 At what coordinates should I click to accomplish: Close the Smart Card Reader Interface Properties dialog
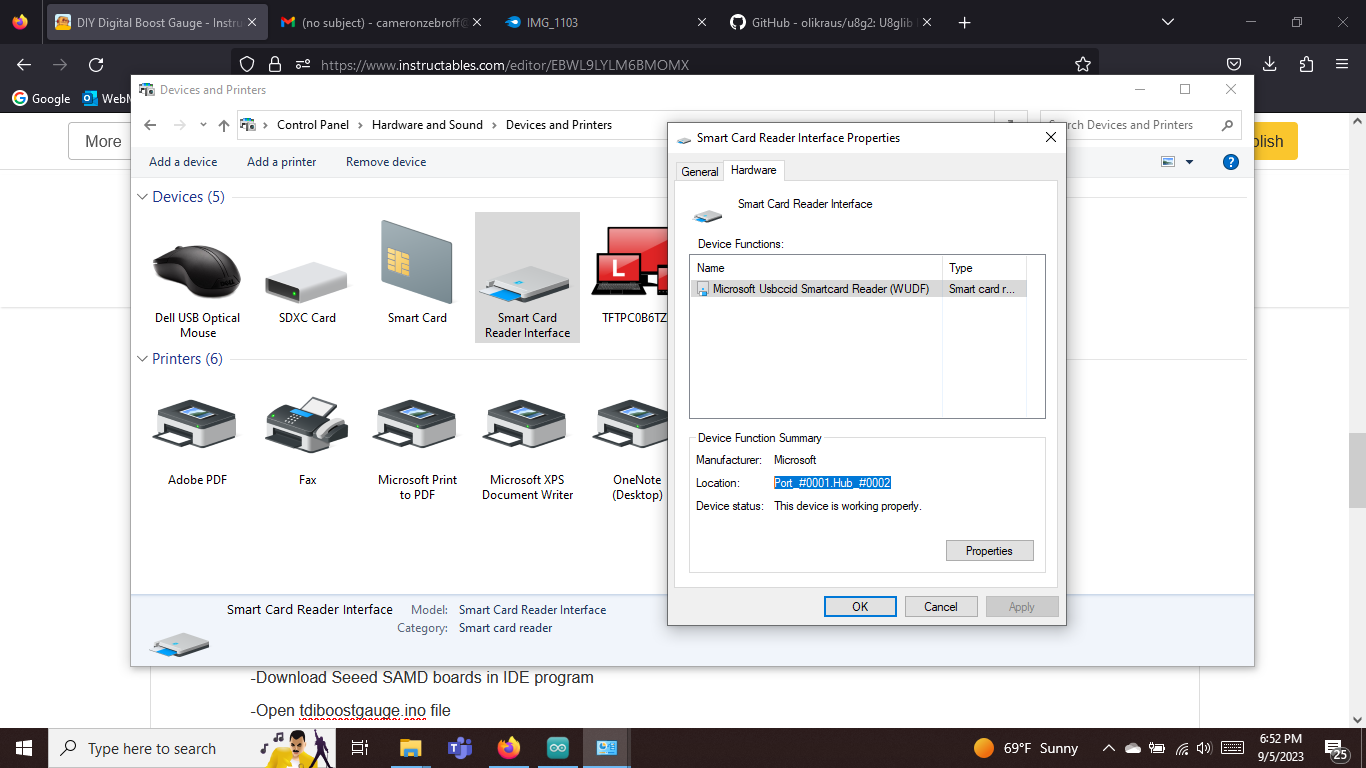pos(1051,138)
